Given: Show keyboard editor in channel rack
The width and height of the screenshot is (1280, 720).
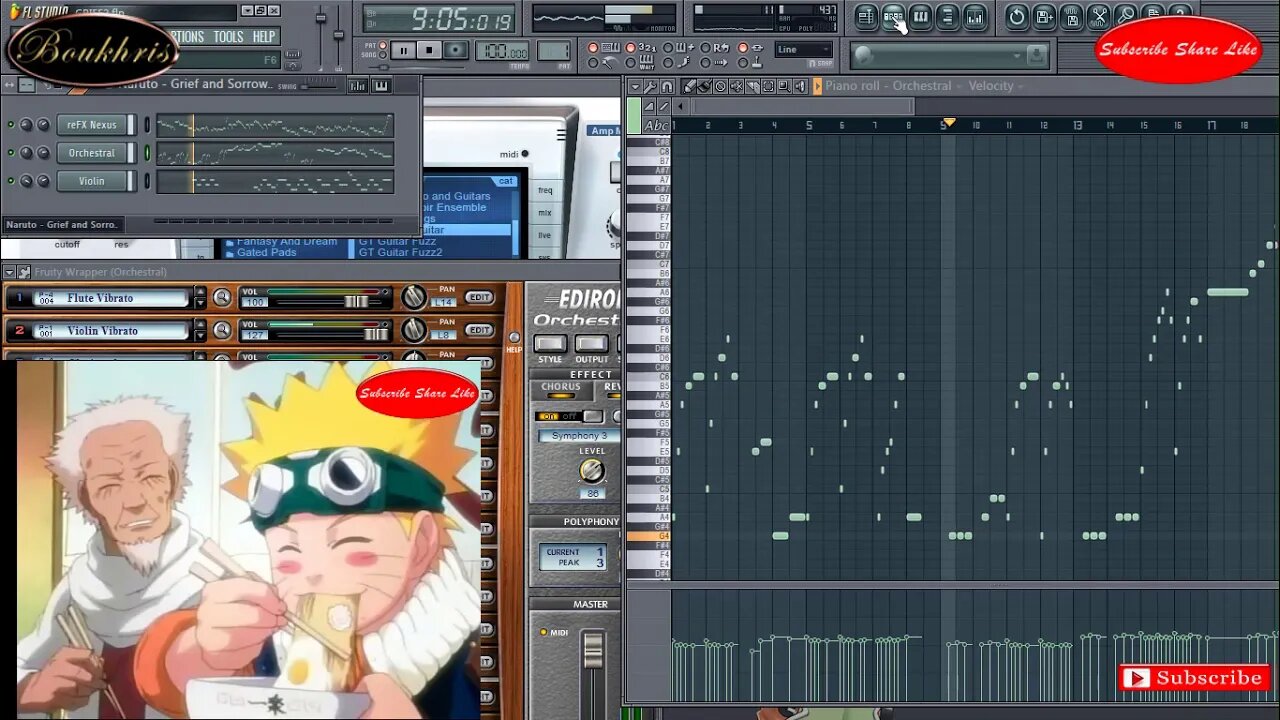Looking at the screenshot, I should (381, 86).
